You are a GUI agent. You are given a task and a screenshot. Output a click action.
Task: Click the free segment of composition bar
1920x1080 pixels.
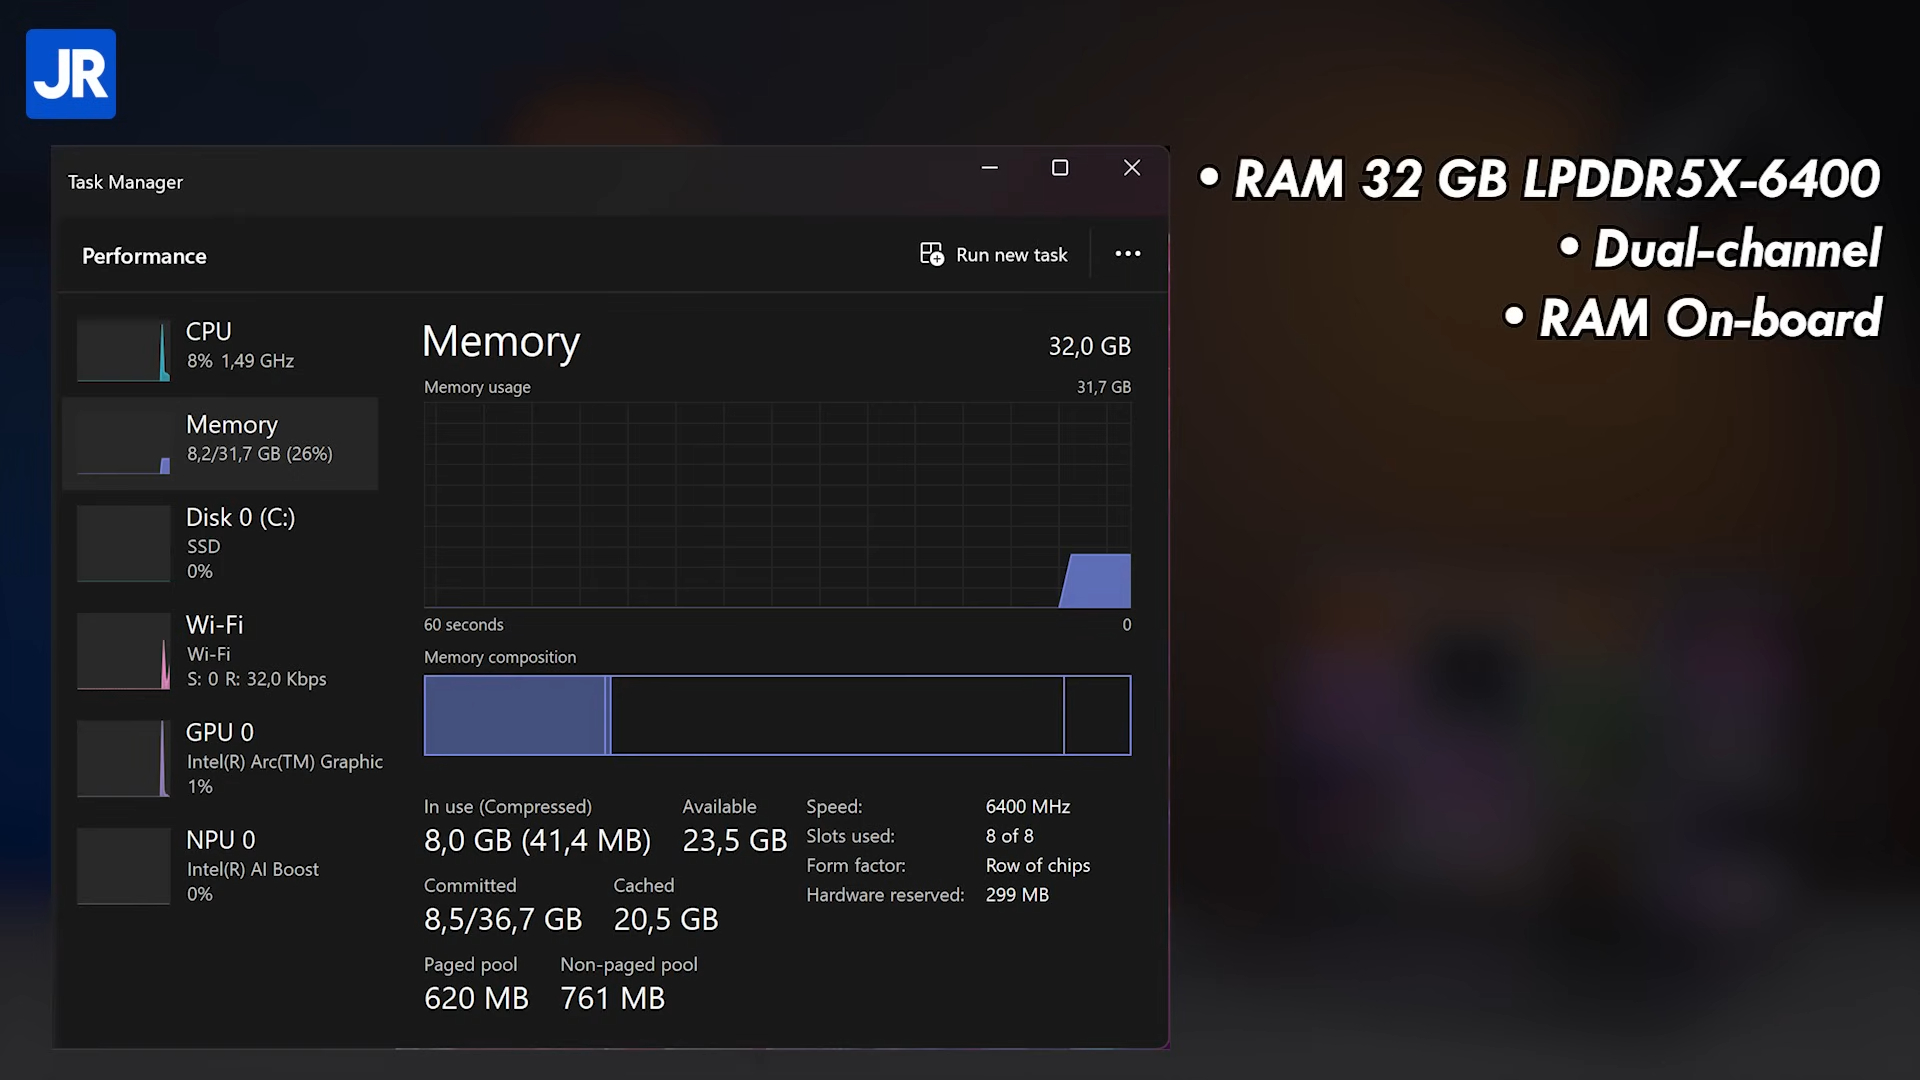(1097, 715)
